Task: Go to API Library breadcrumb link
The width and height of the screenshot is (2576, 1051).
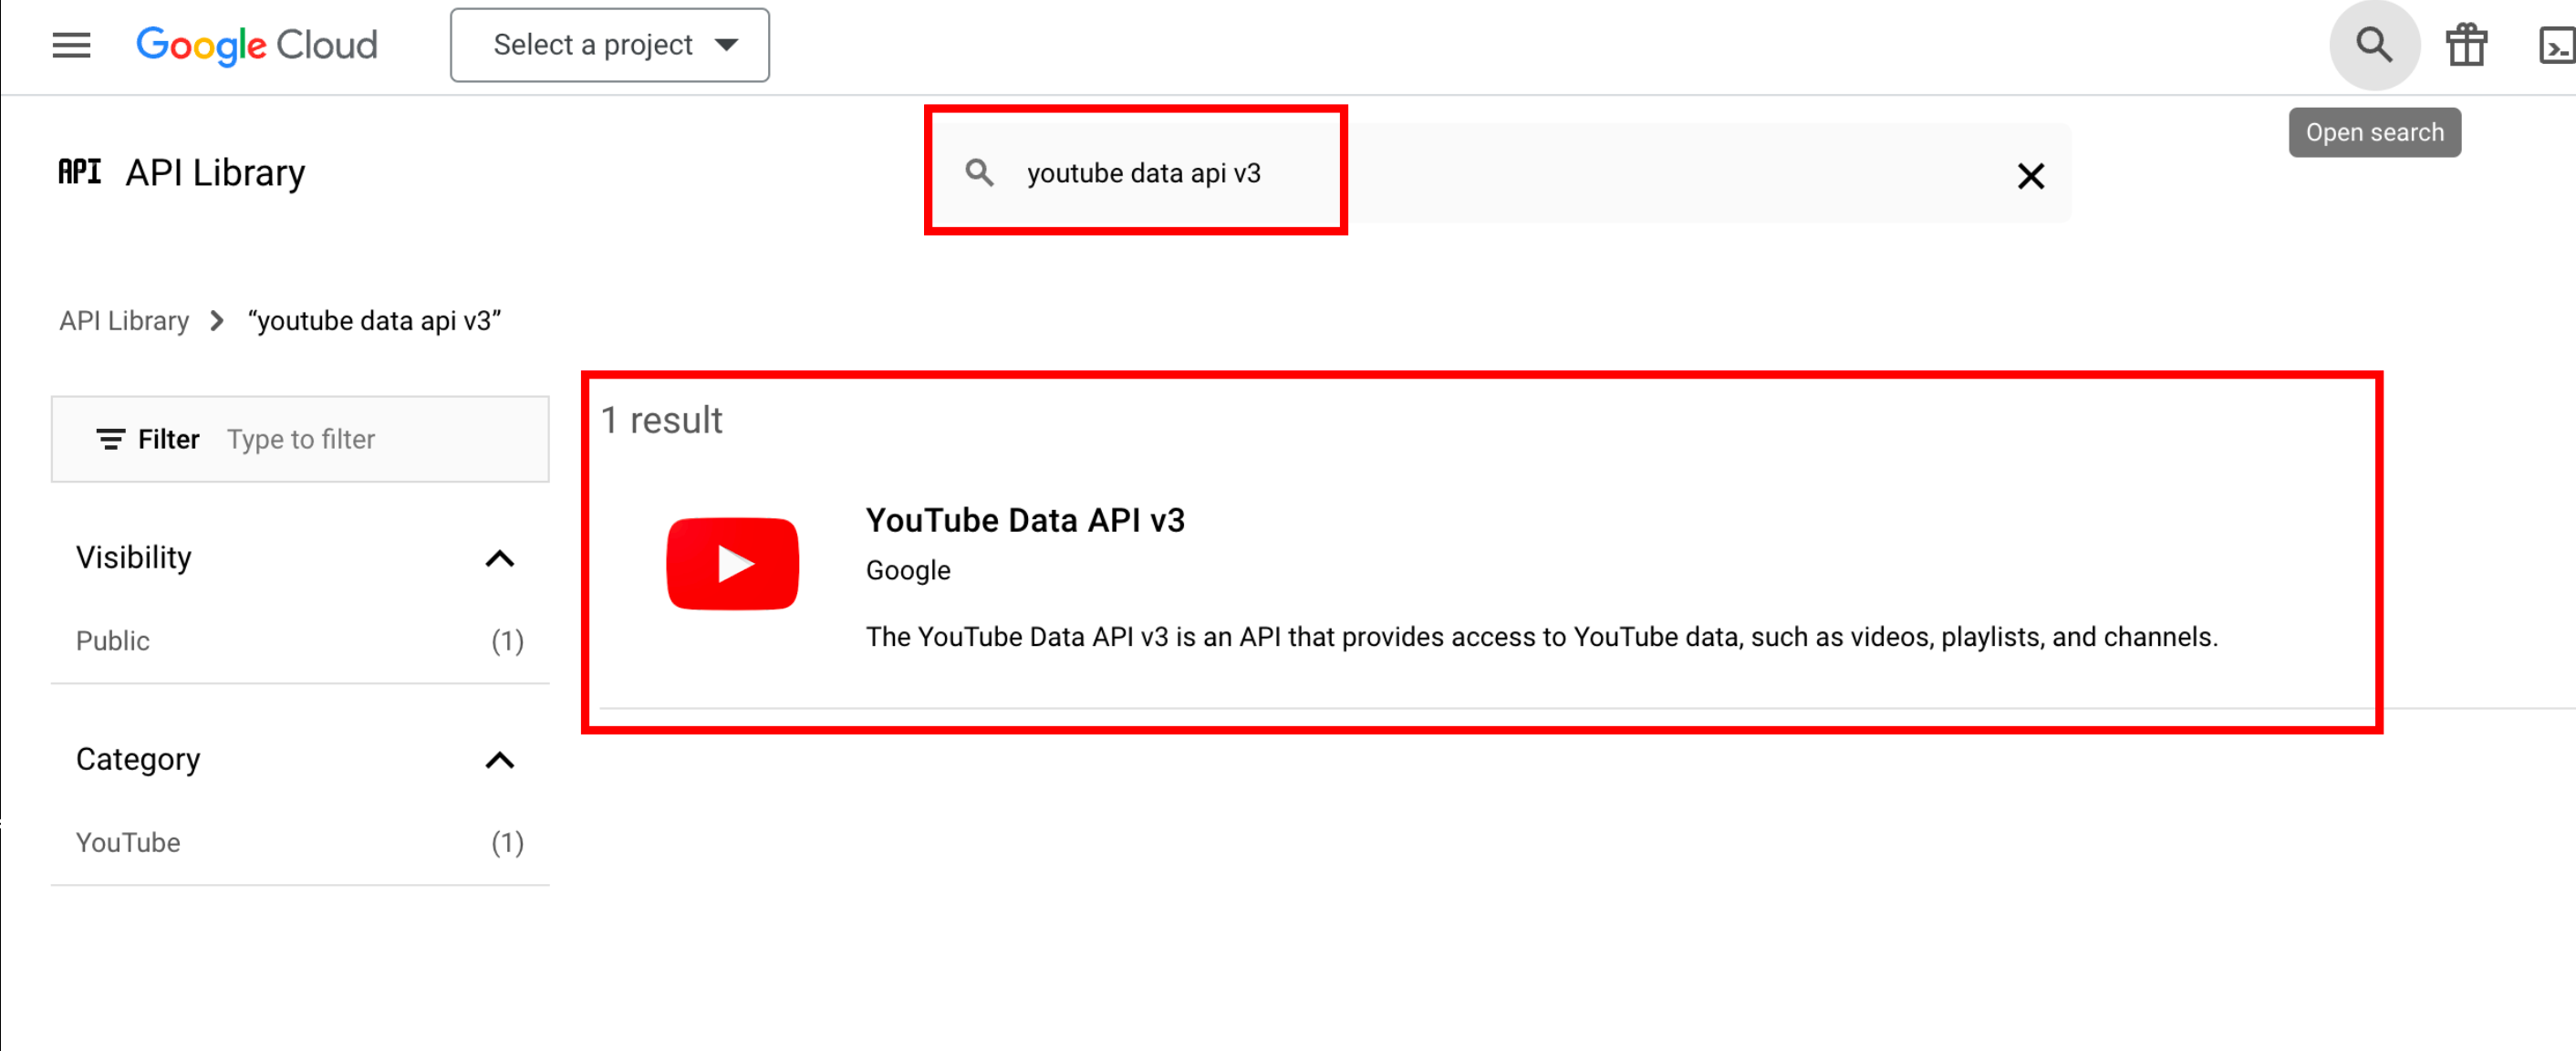Action: coord(124,321)
